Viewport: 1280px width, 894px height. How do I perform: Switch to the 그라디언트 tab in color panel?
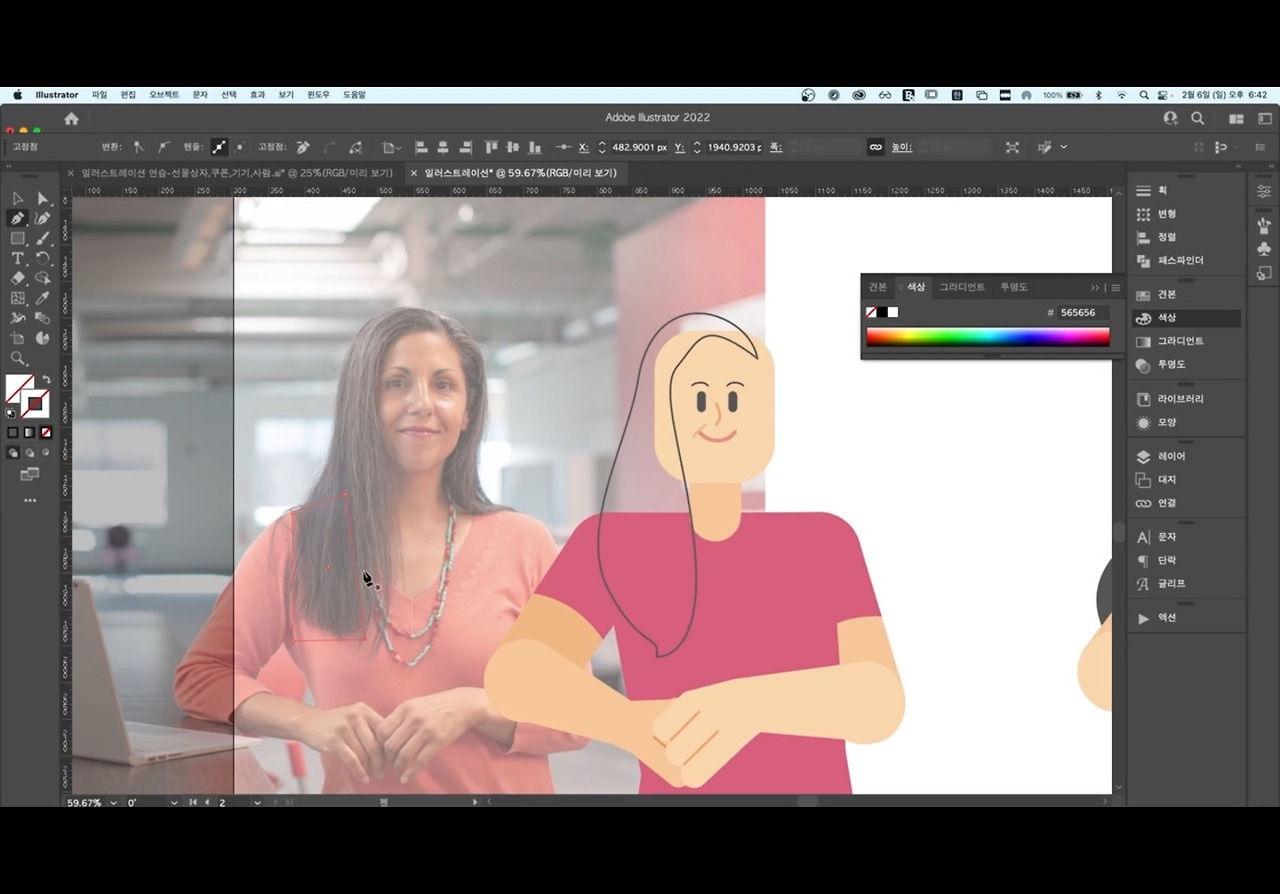click(x=961, y=287)
